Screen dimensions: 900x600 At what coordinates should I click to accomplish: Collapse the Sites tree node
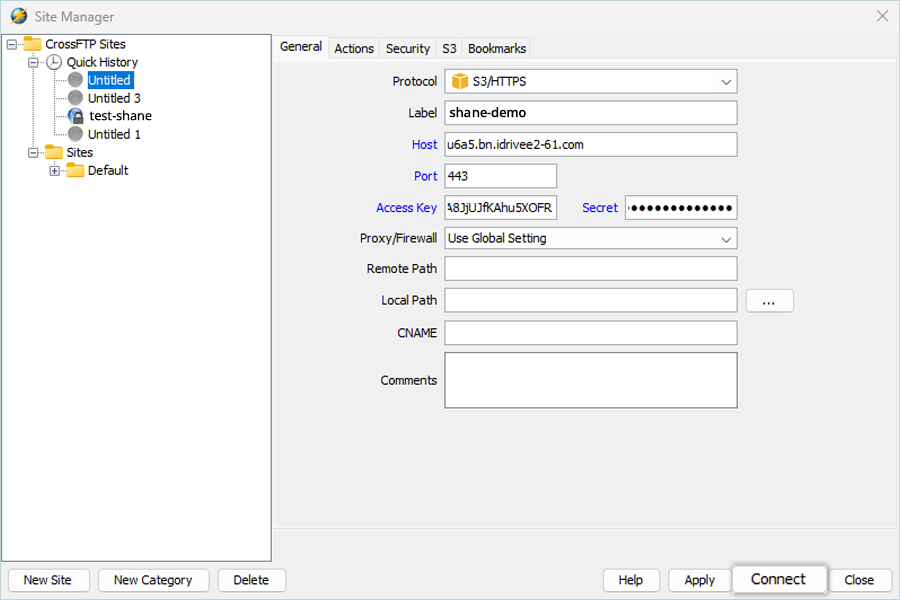coord(33,152)
